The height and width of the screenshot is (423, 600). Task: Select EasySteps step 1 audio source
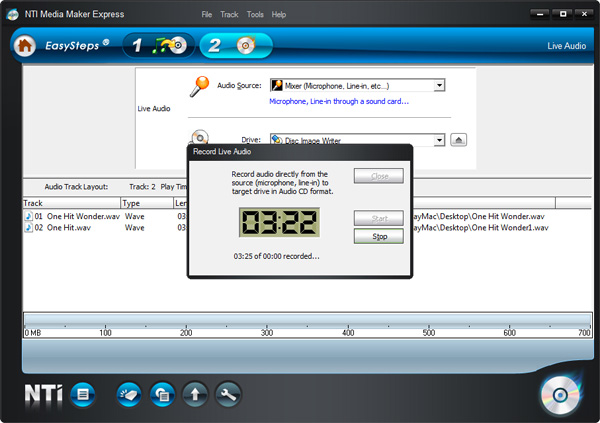tap(159, 46)
